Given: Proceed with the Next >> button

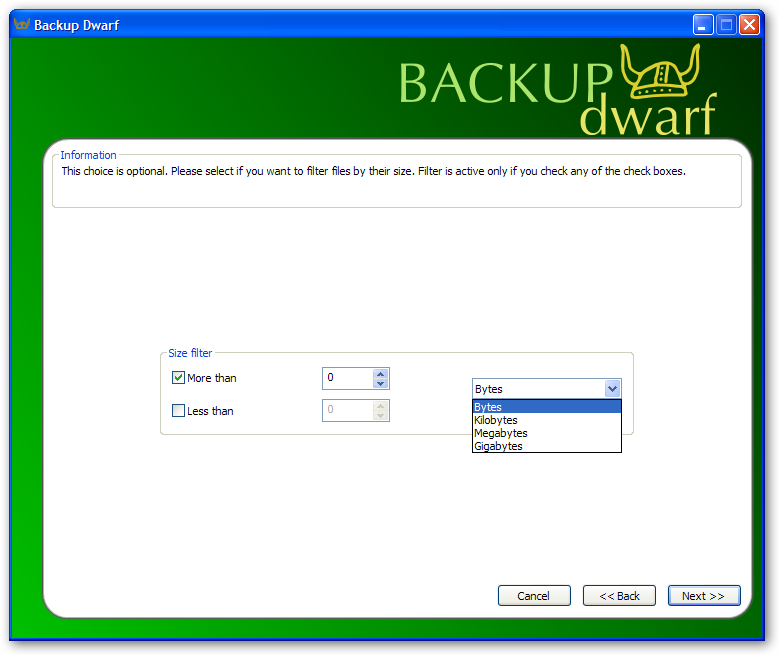Looking at the screenshot, I should (x=704, y=595).
